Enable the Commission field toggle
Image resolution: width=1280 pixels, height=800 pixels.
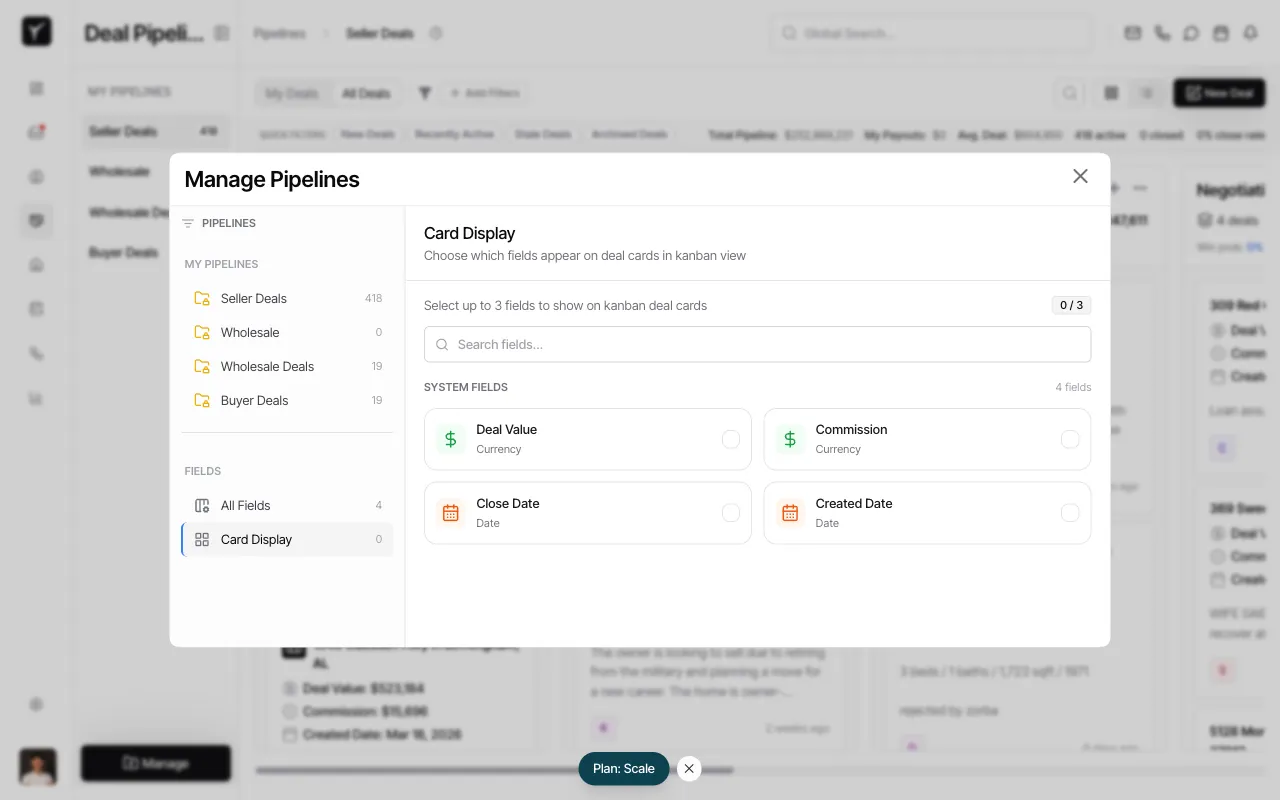coord(1070,439)
